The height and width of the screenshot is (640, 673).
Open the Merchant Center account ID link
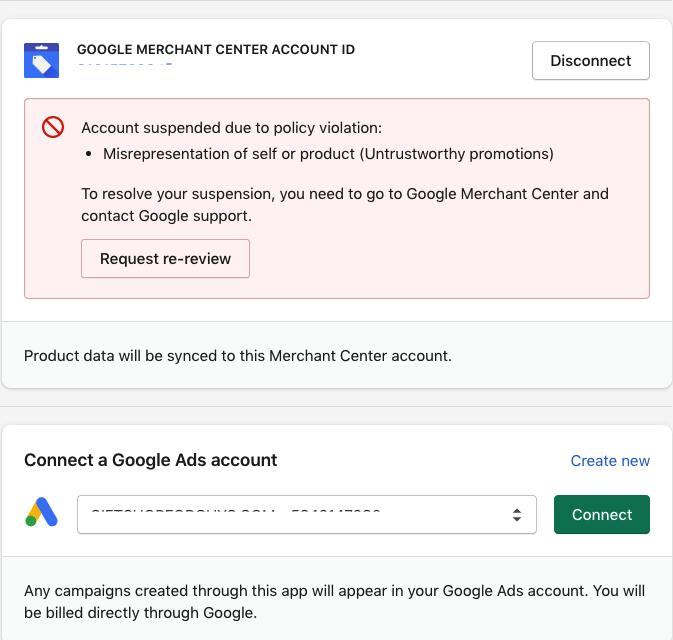coord(125,66)
